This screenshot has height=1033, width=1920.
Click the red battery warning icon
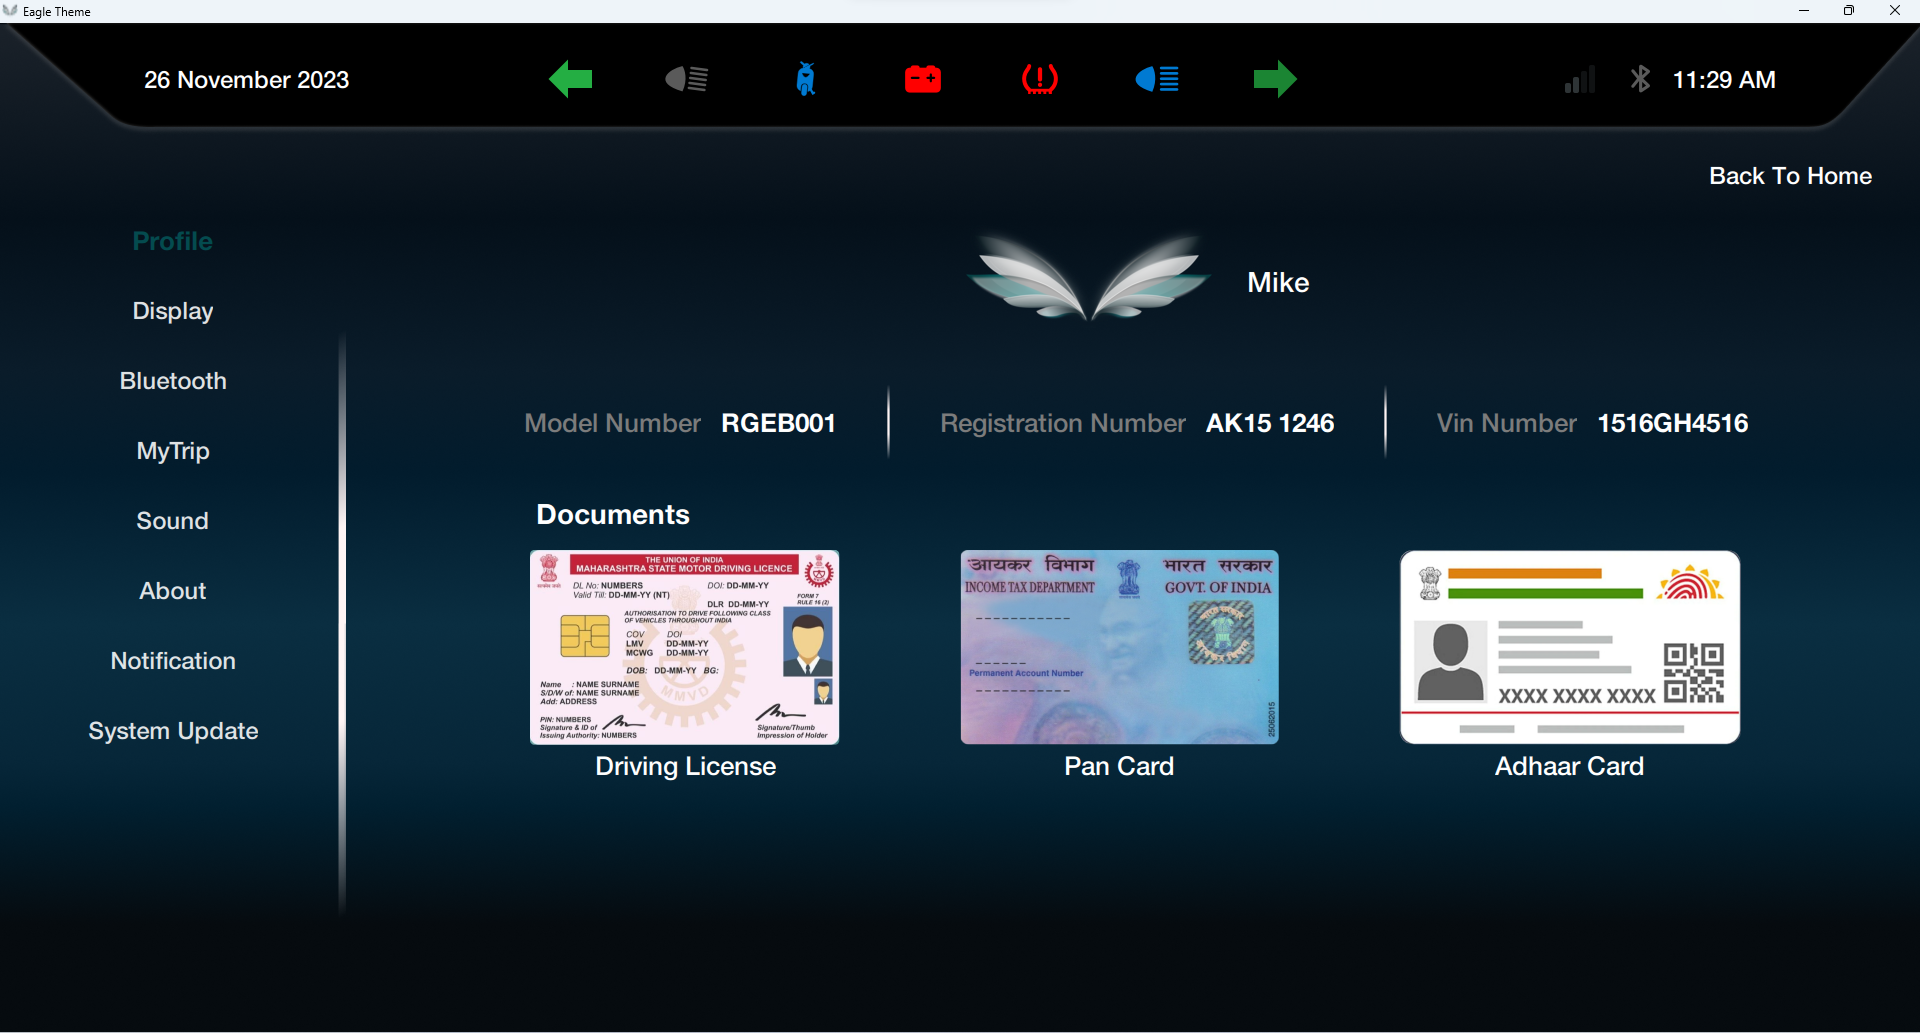(923, 79)
